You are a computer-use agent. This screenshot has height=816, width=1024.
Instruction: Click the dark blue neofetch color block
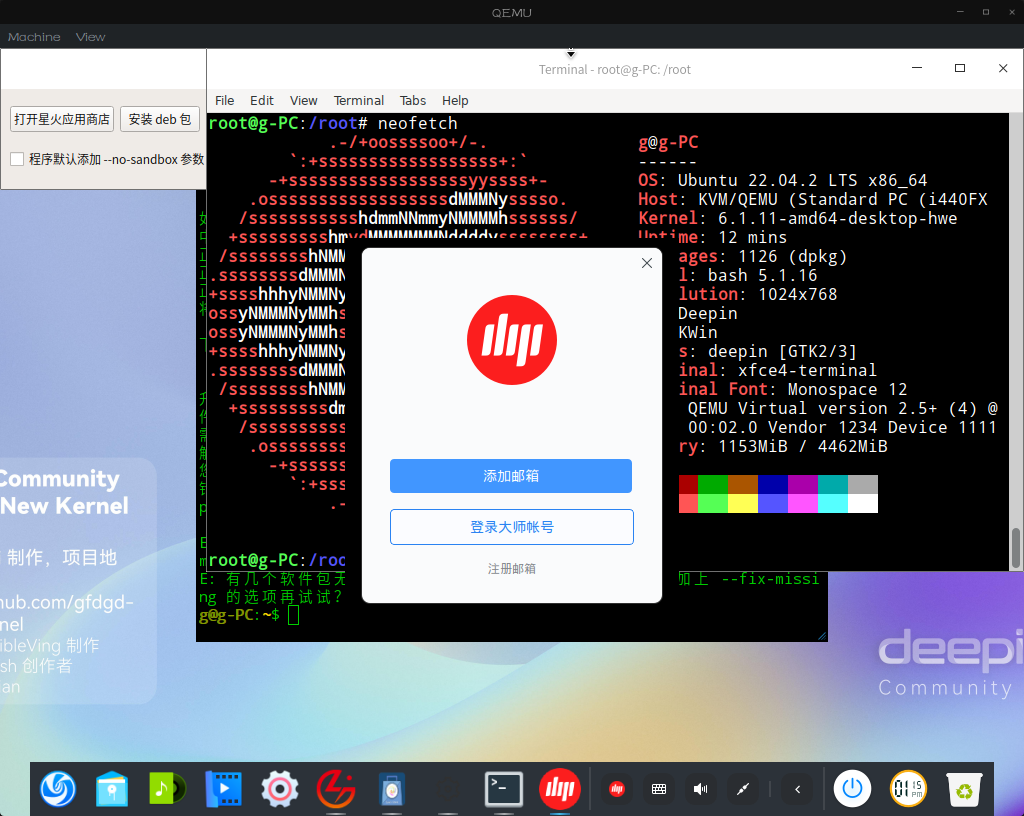tap(773, 484)
